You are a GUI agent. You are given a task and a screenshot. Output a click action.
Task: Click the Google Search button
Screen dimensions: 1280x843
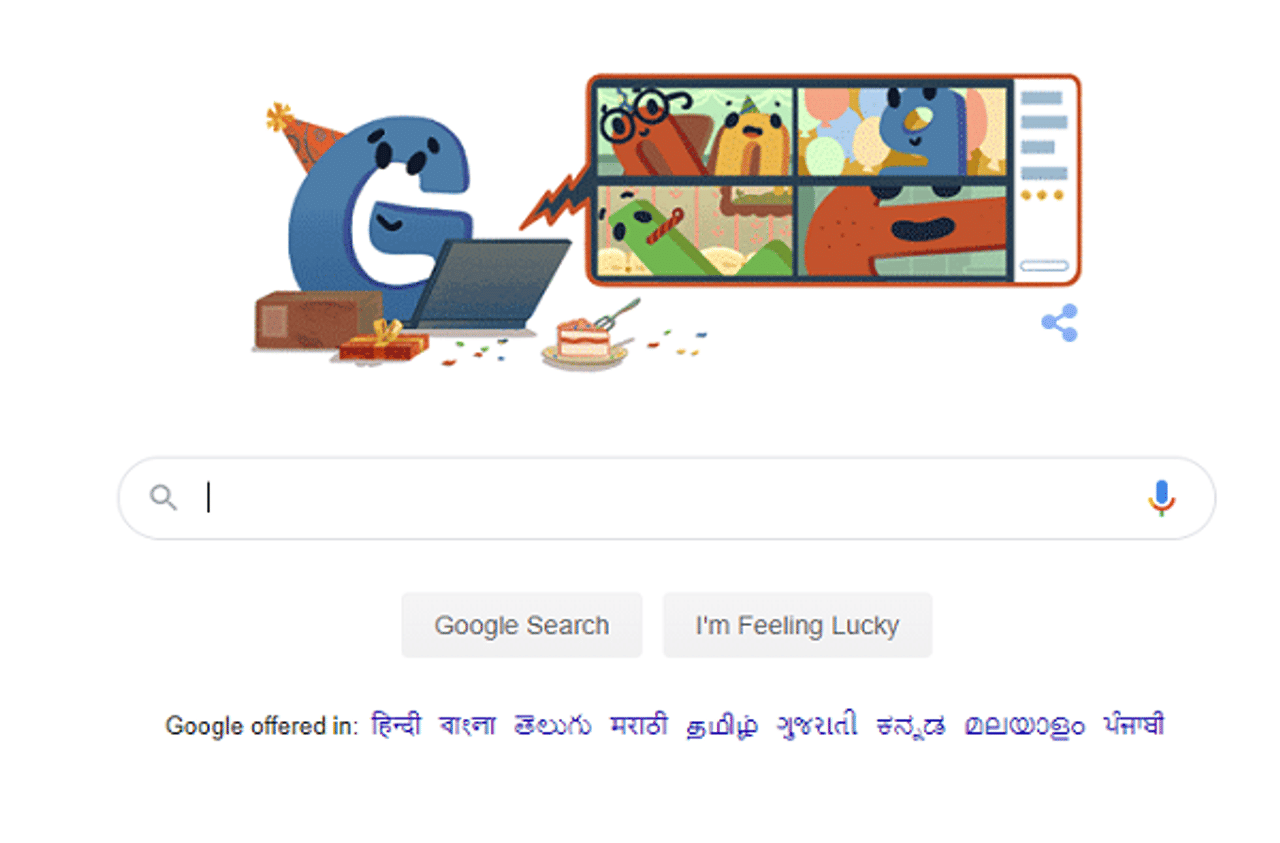521,625
